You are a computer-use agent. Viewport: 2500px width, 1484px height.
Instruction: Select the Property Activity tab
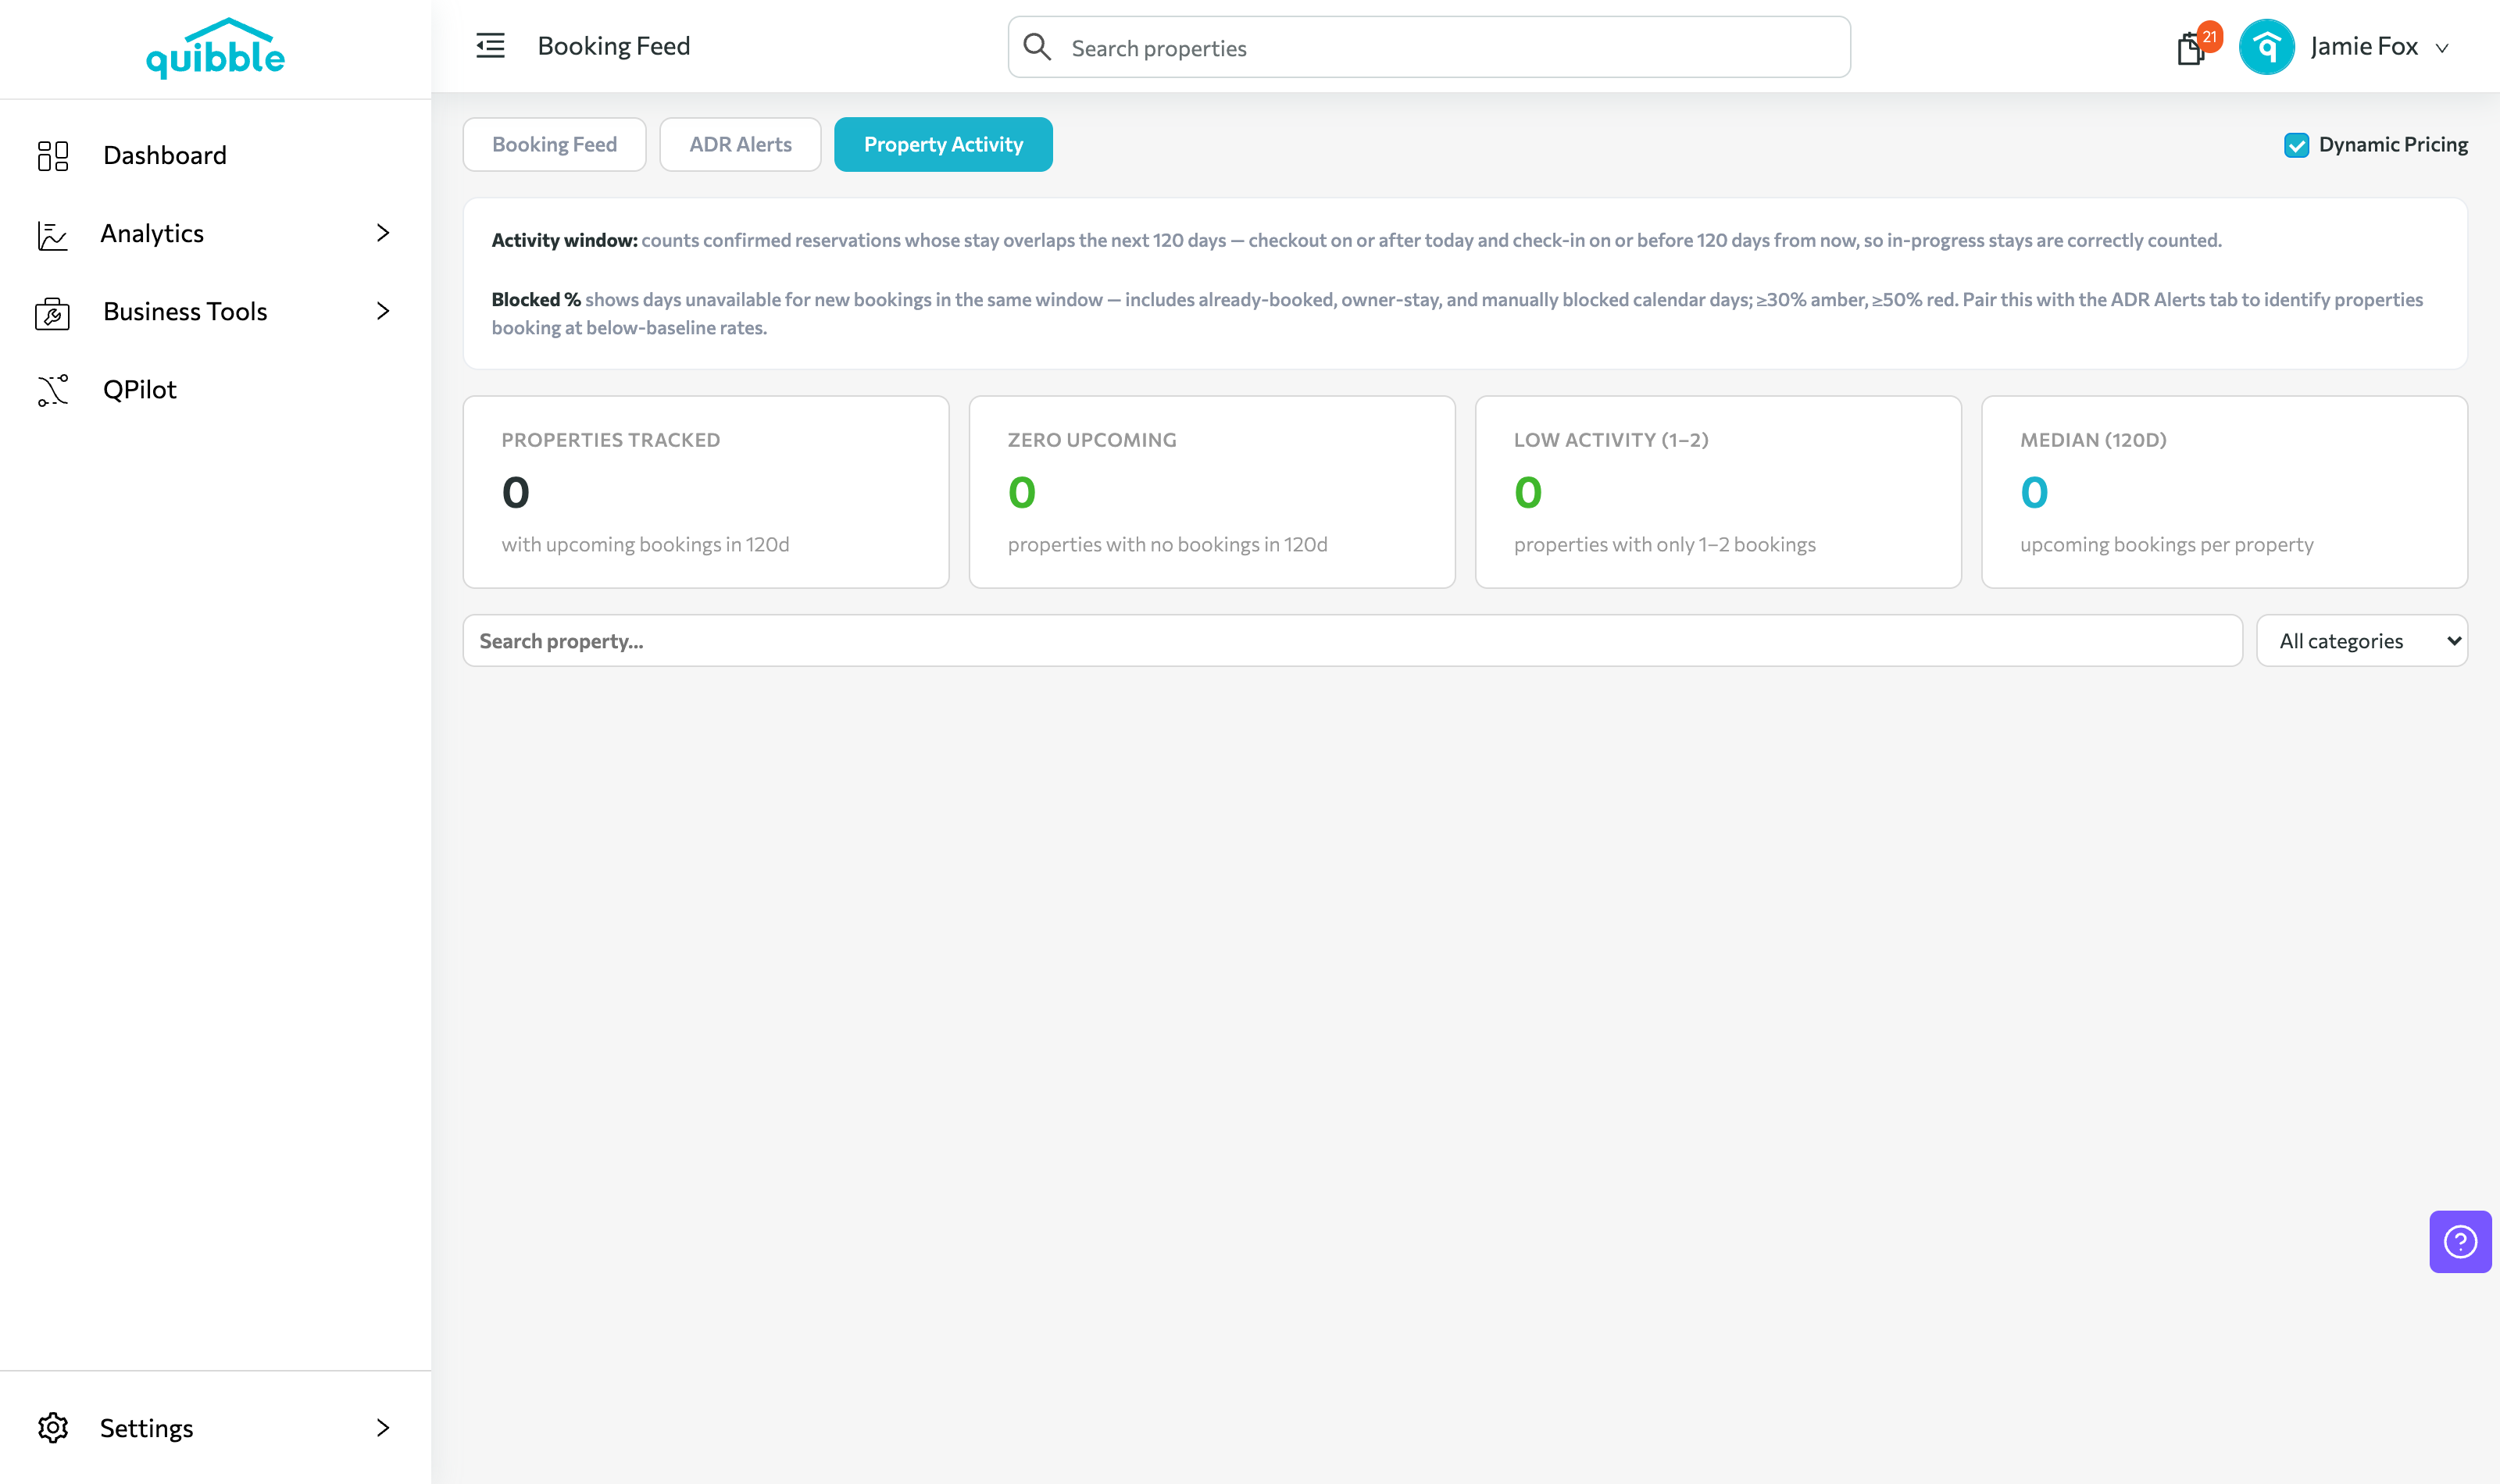point(943,144)
